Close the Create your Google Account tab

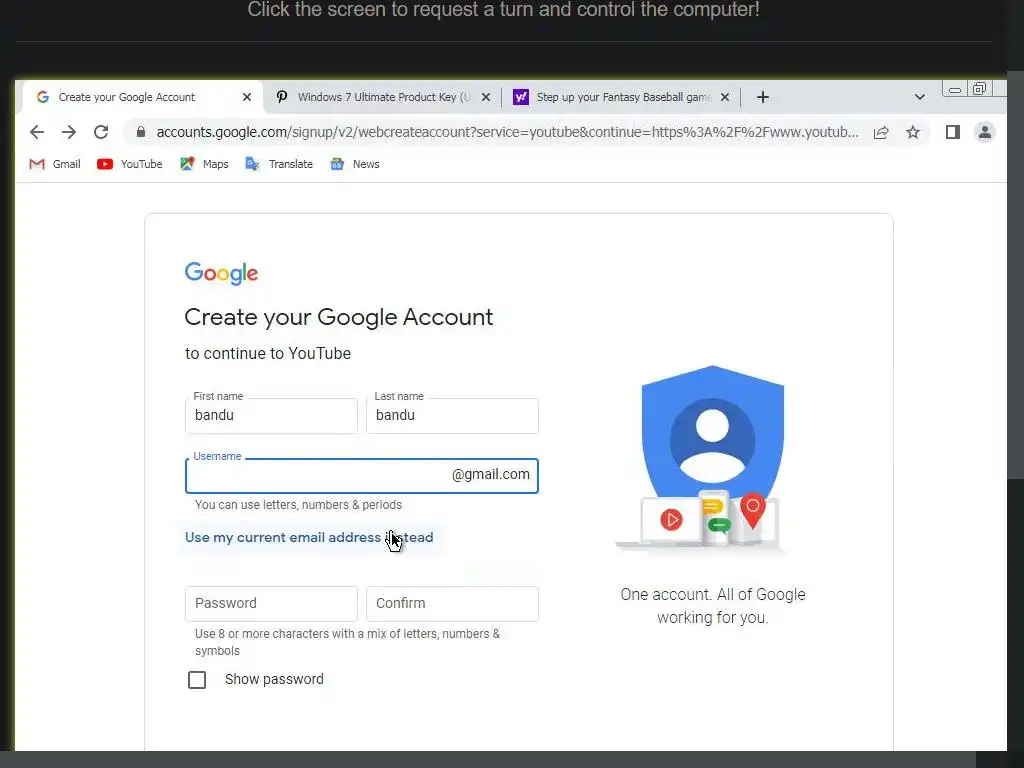pos(247,97)
